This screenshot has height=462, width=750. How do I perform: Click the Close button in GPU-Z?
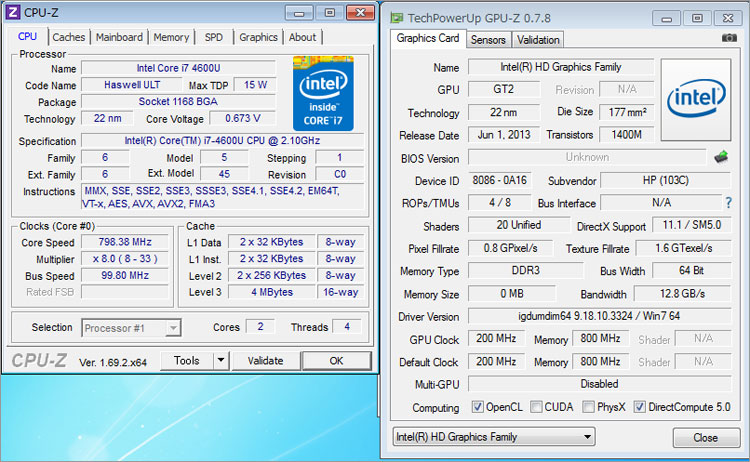pos(706,438)
